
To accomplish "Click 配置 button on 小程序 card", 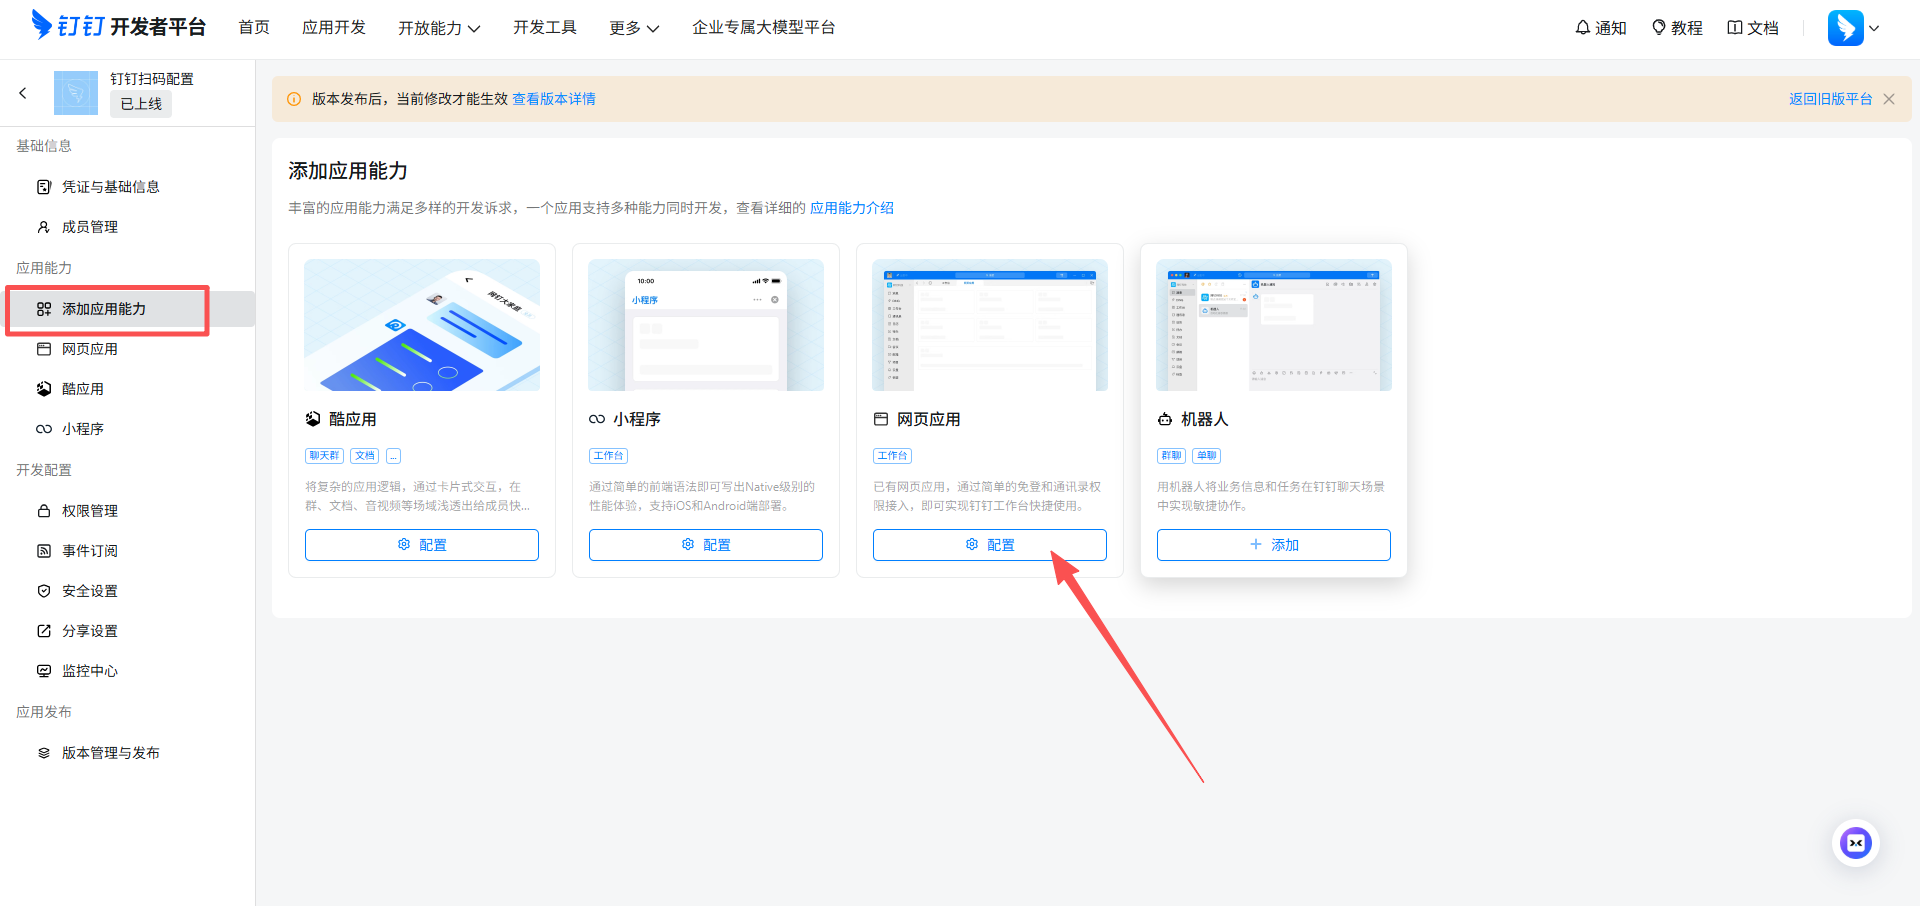I will click(x=706, y=545).
